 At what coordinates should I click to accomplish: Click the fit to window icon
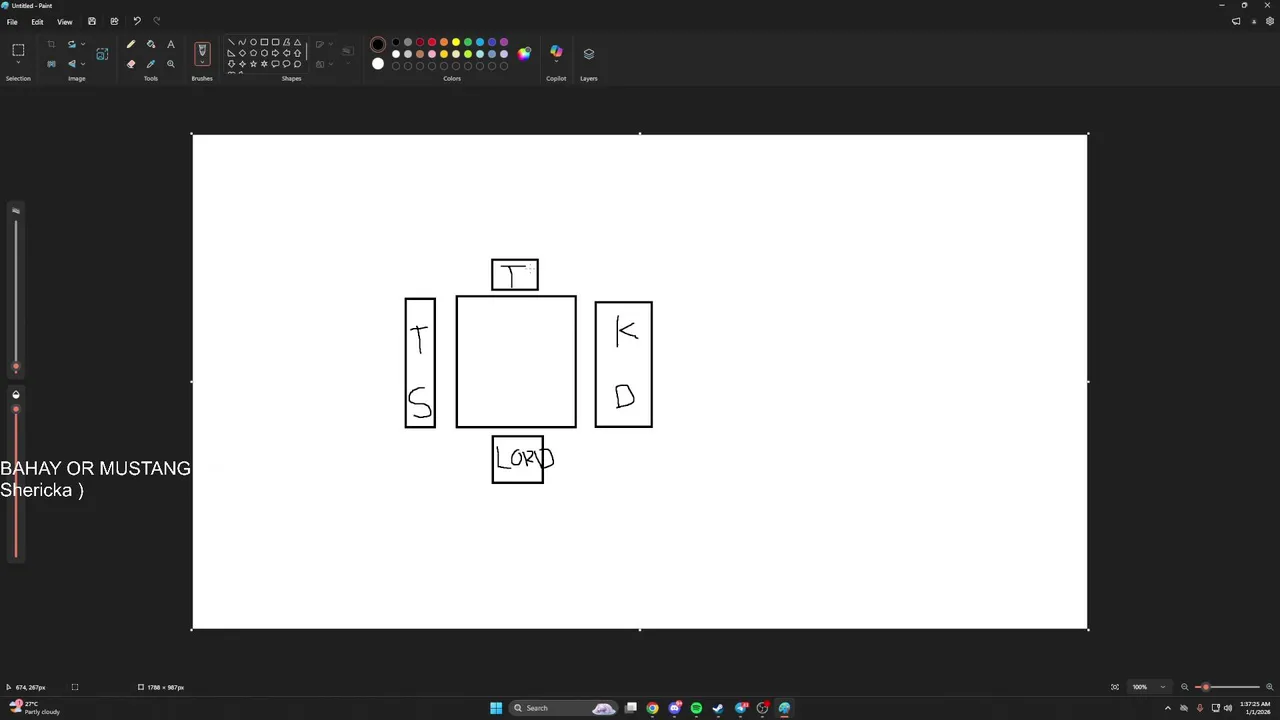[x=1115, y=687]
